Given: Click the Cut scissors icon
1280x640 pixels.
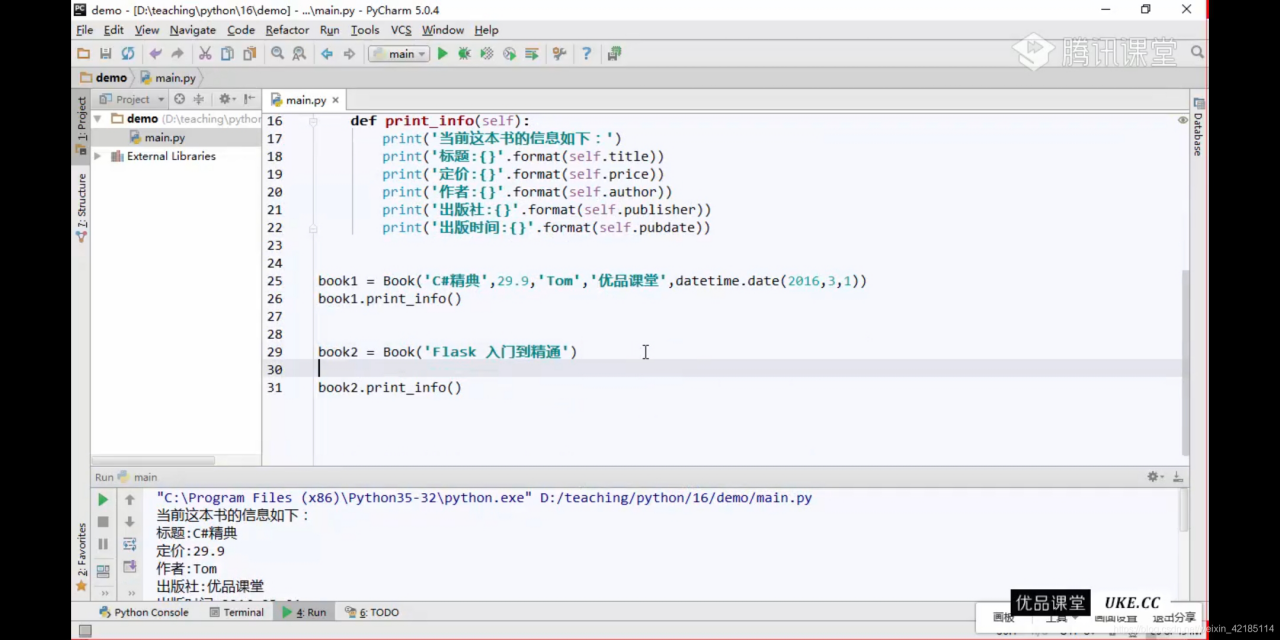Looking at the screenshot, I should [x=205, y=54].
